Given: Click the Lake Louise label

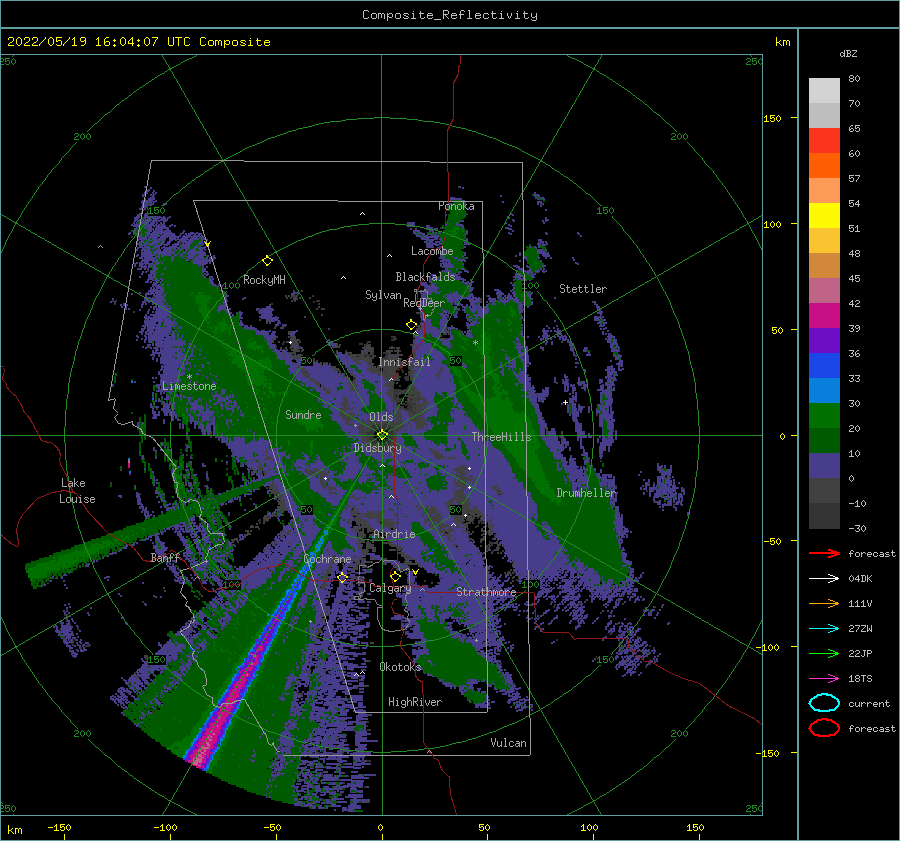Looking at the screenshot, I should click(77, 491).
